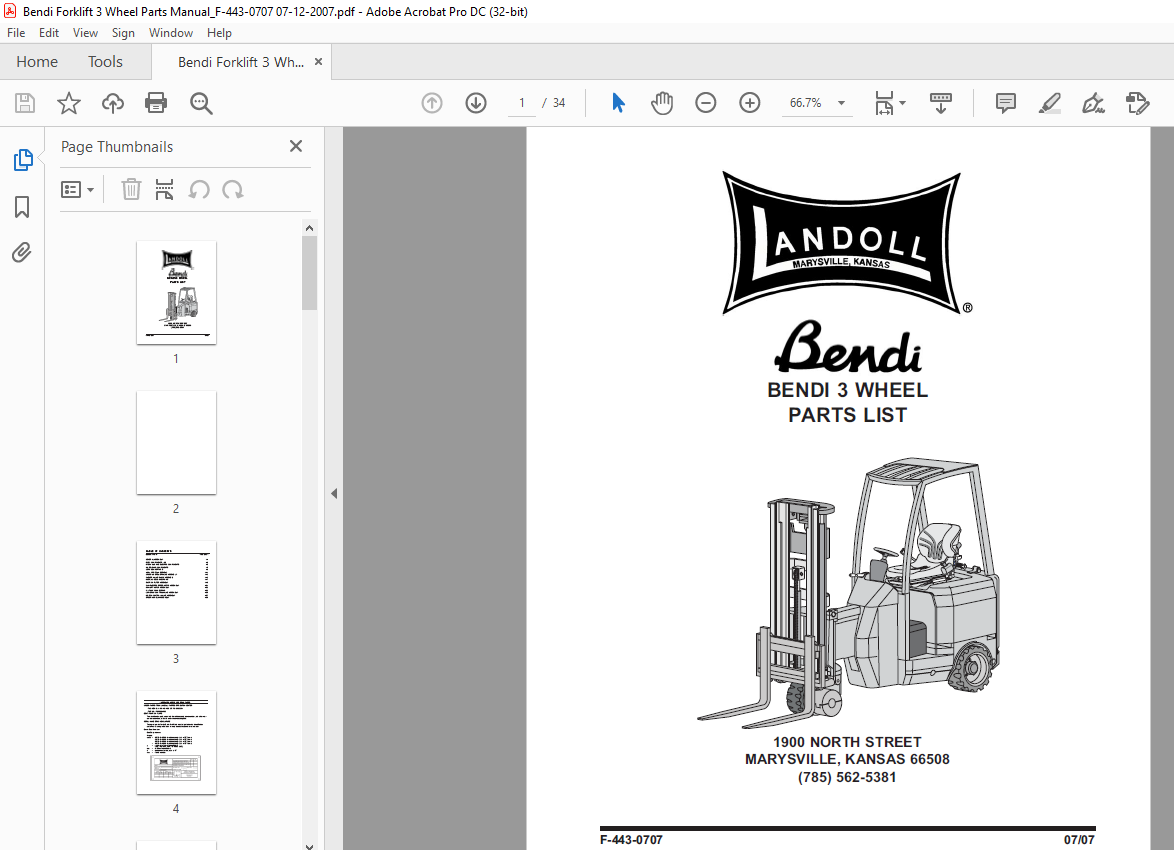
Task: Click the Insert pages icon in thumbnails toolbar
Action: (x=164, y=189)
